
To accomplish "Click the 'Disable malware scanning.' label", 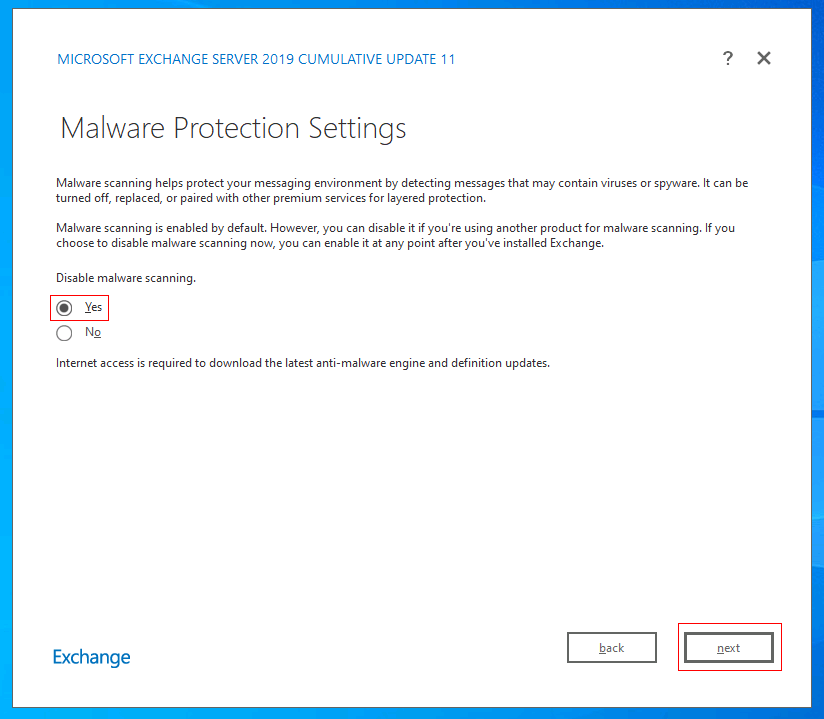I will (126, 278).
